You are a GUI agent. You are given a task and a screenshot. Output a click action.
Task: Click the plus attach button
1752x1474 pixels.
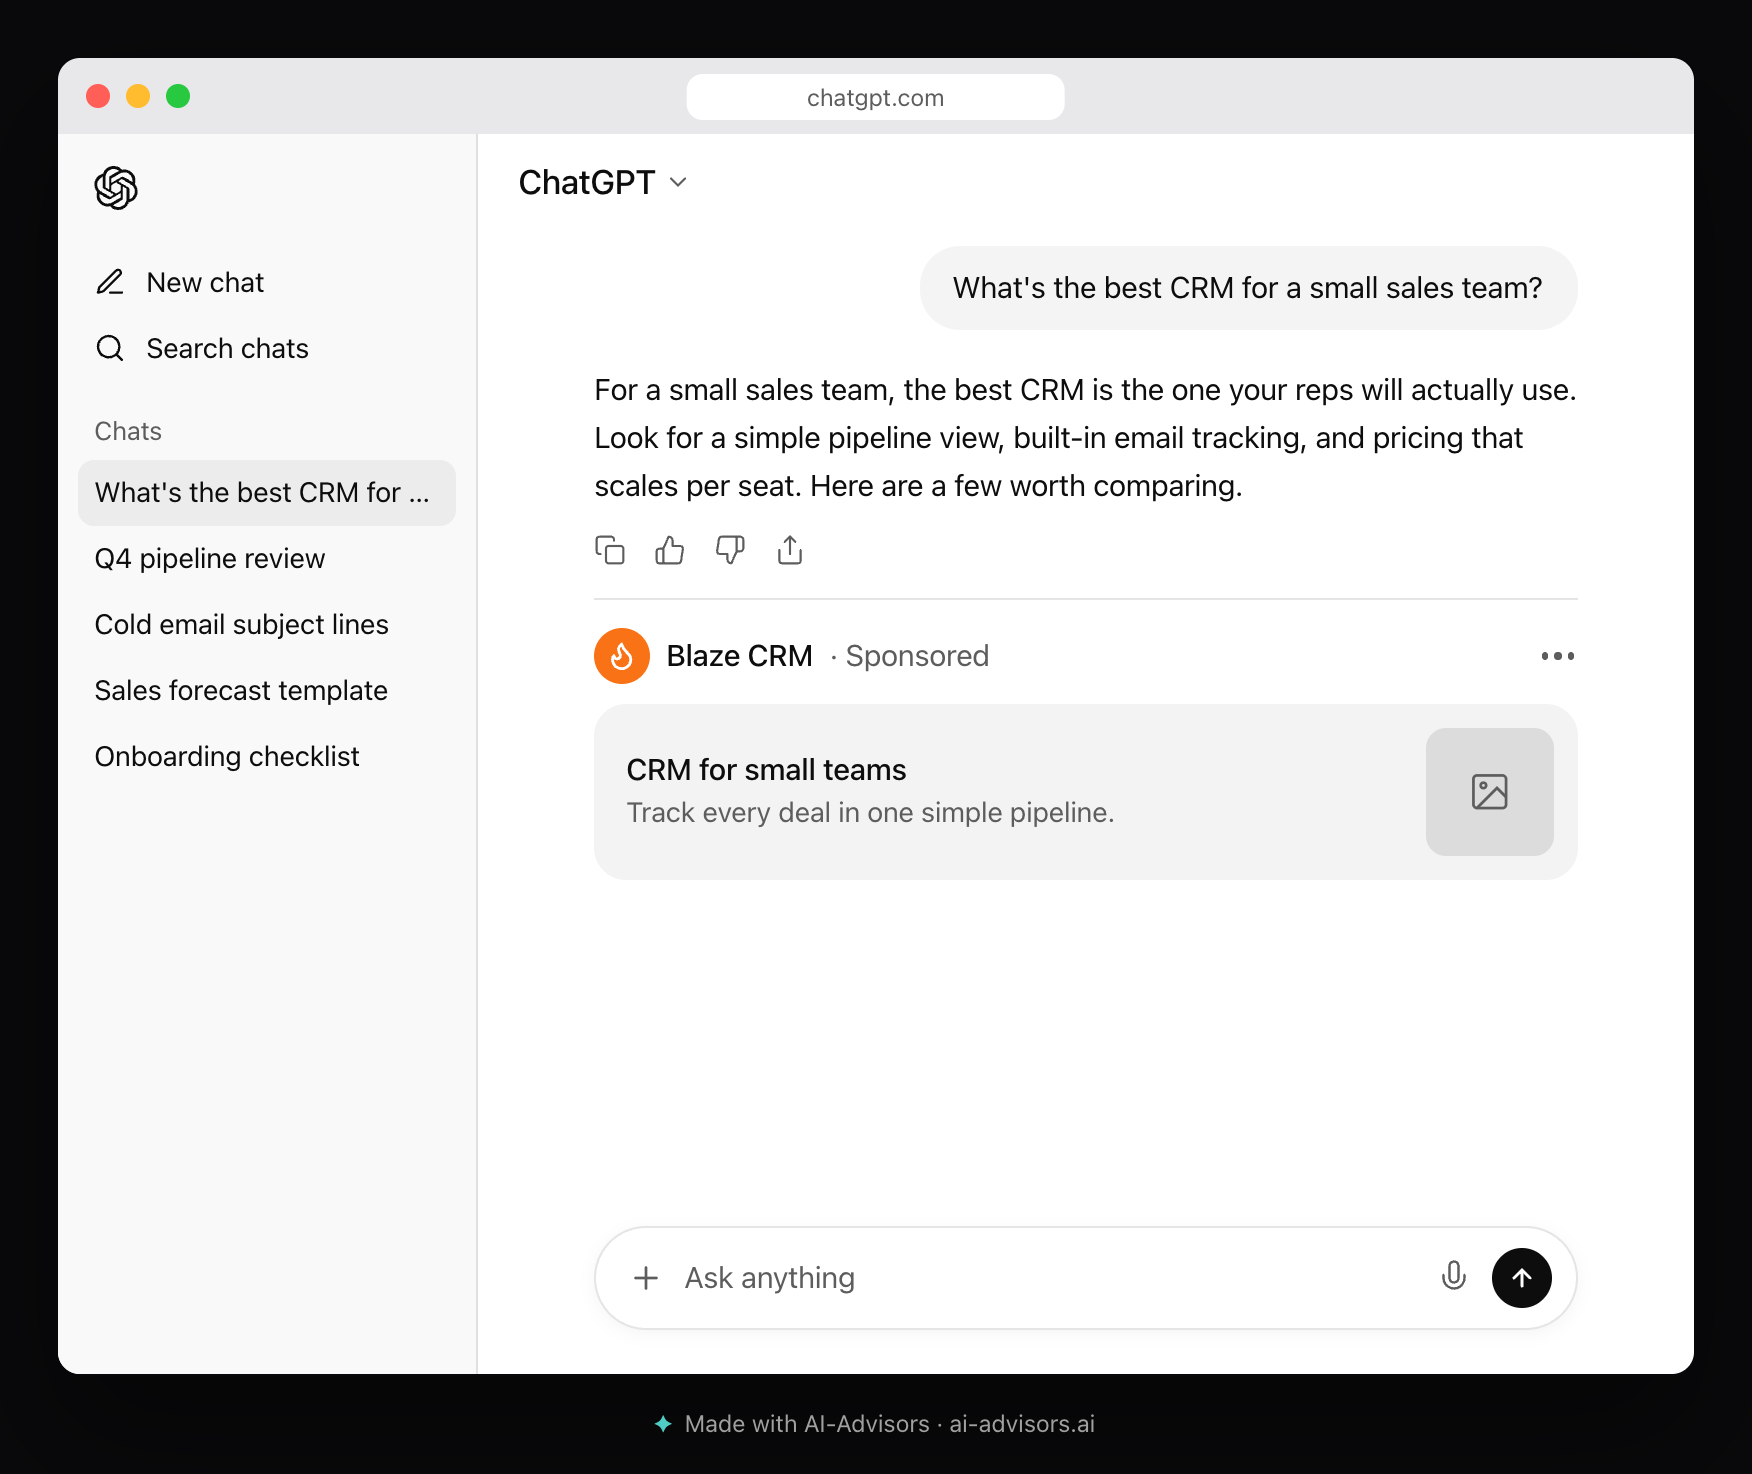[646, 1278]
